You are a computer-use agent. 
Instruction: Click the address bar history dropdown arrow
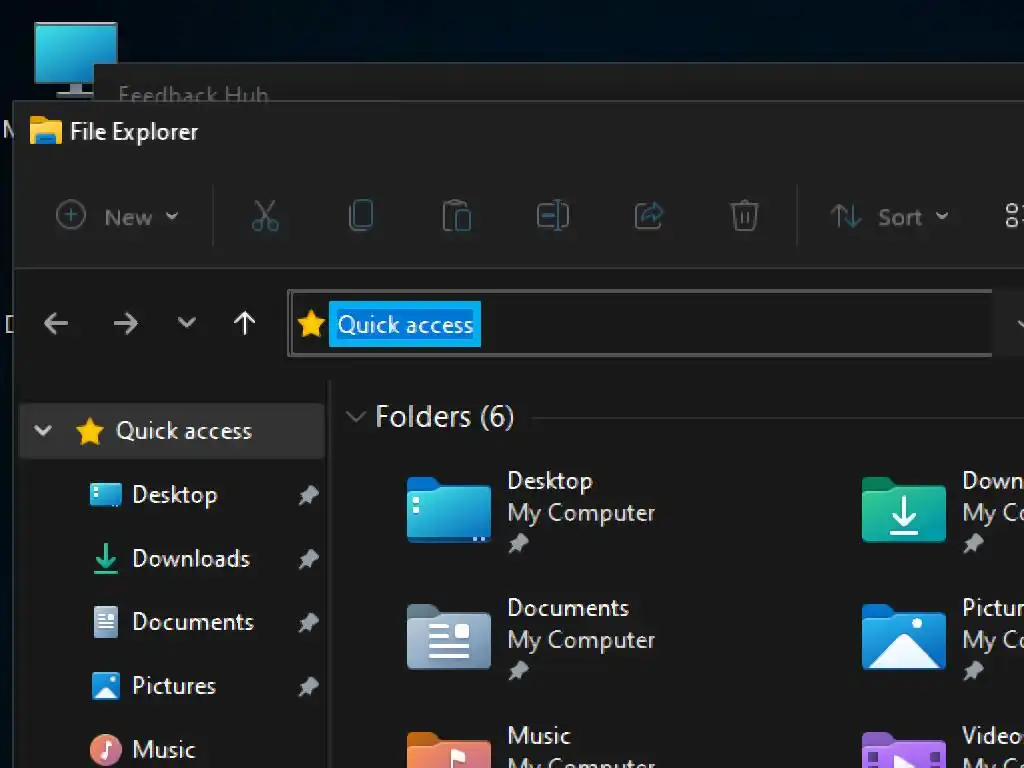1019,323
